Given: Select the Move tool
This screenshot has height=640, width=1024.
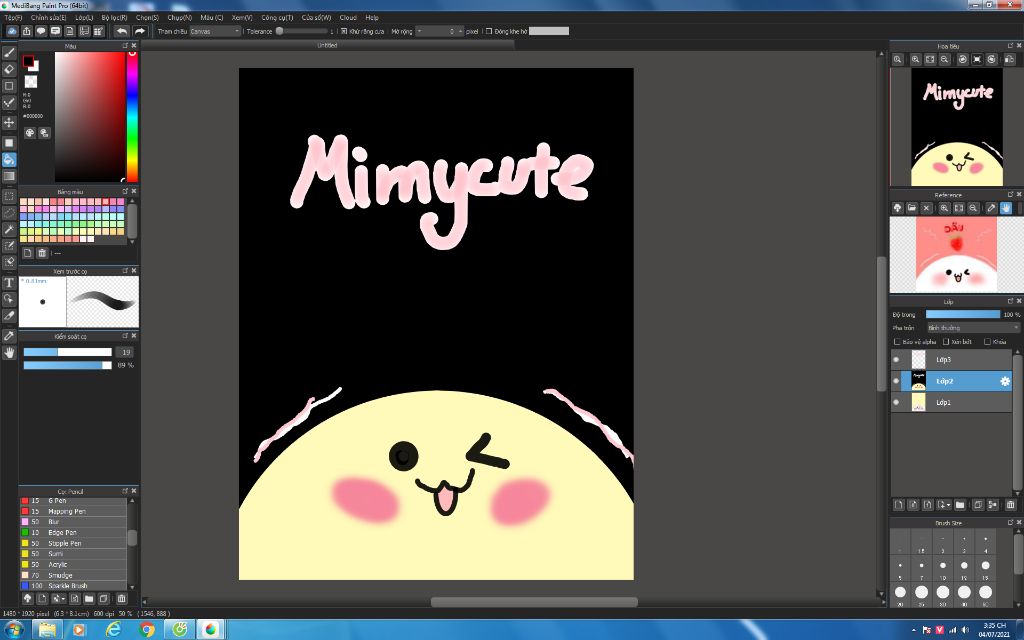Looking at the screenshot, I should coord(9,122).
